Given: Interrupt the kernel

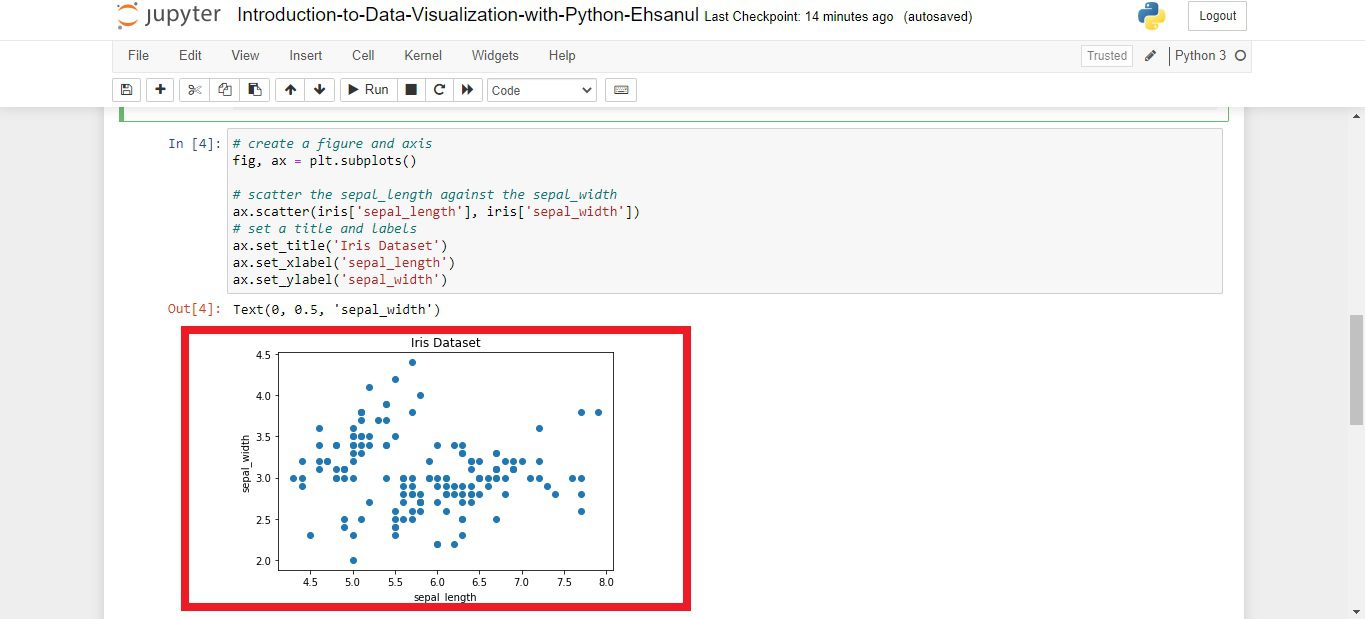Looking at the screenshot, I should [x=411, y=89].
